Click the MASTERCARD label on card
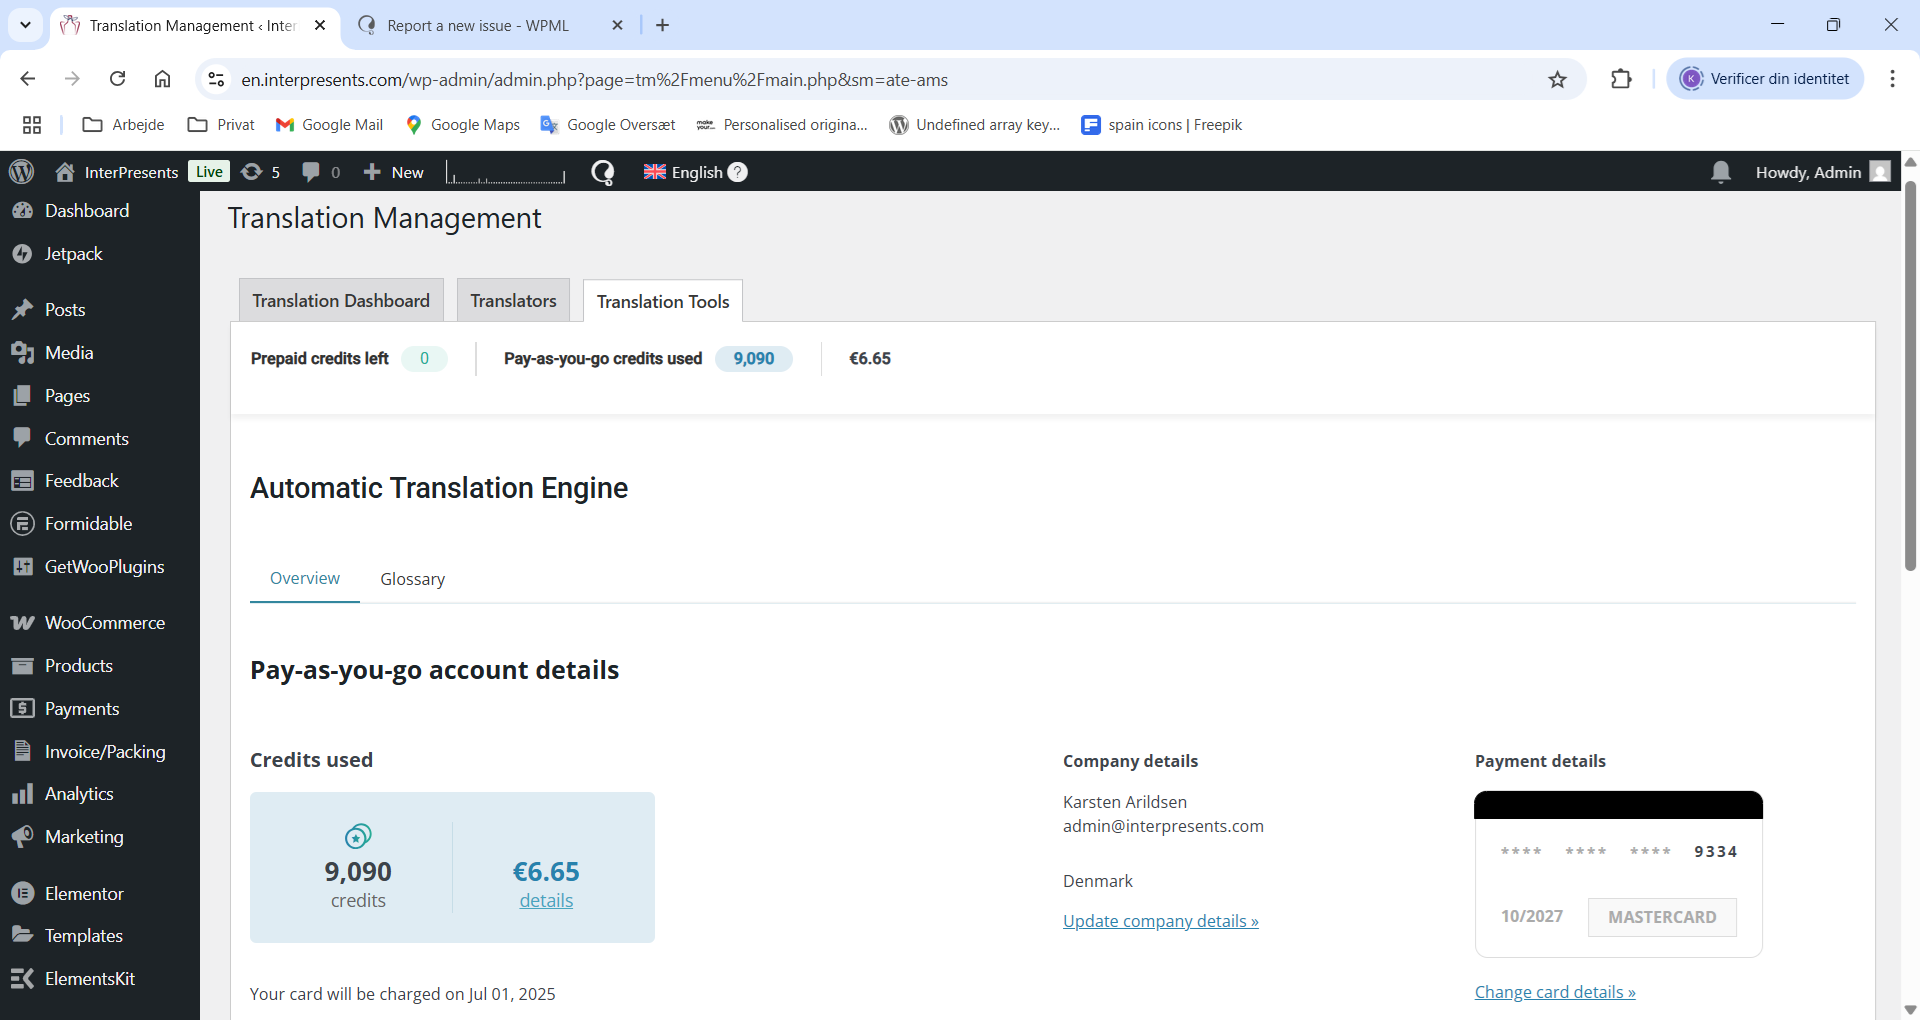The image size is (1920, 1020). pos(1662,917)
